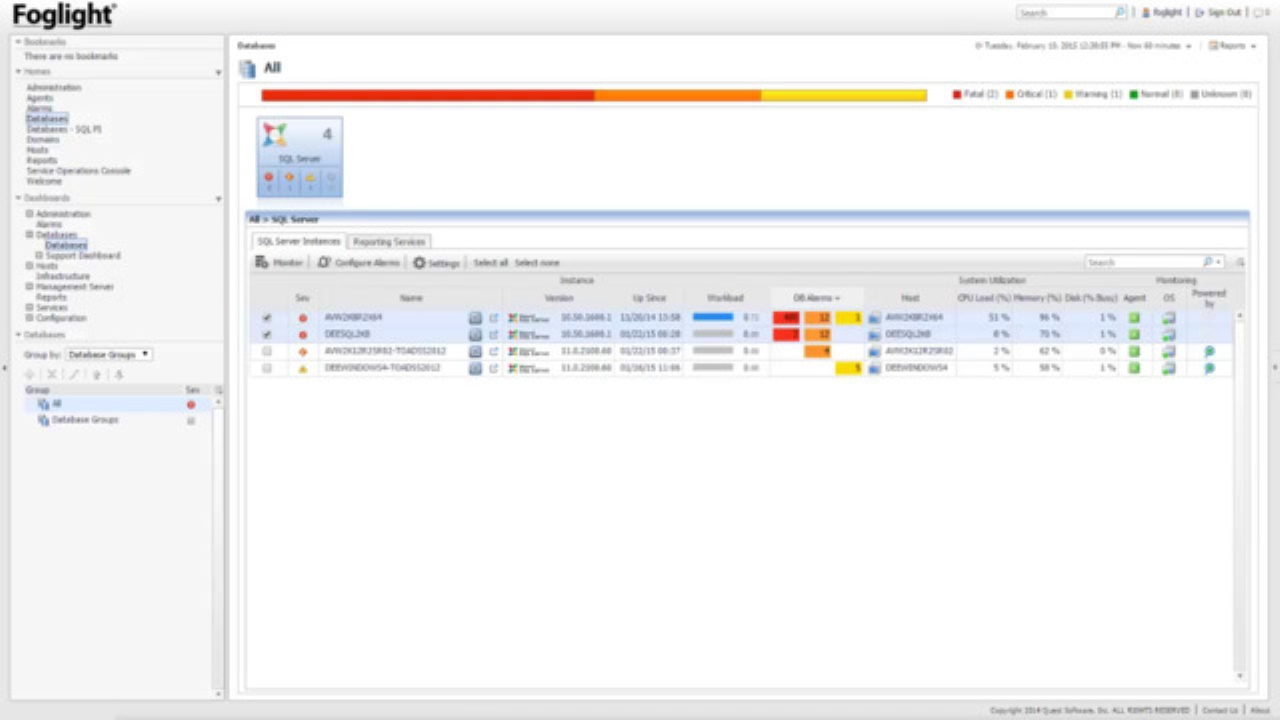Click the orange critical alarm count for DEESQL2K8
This screenshot has height=720, width=1280.
(818, 334)
